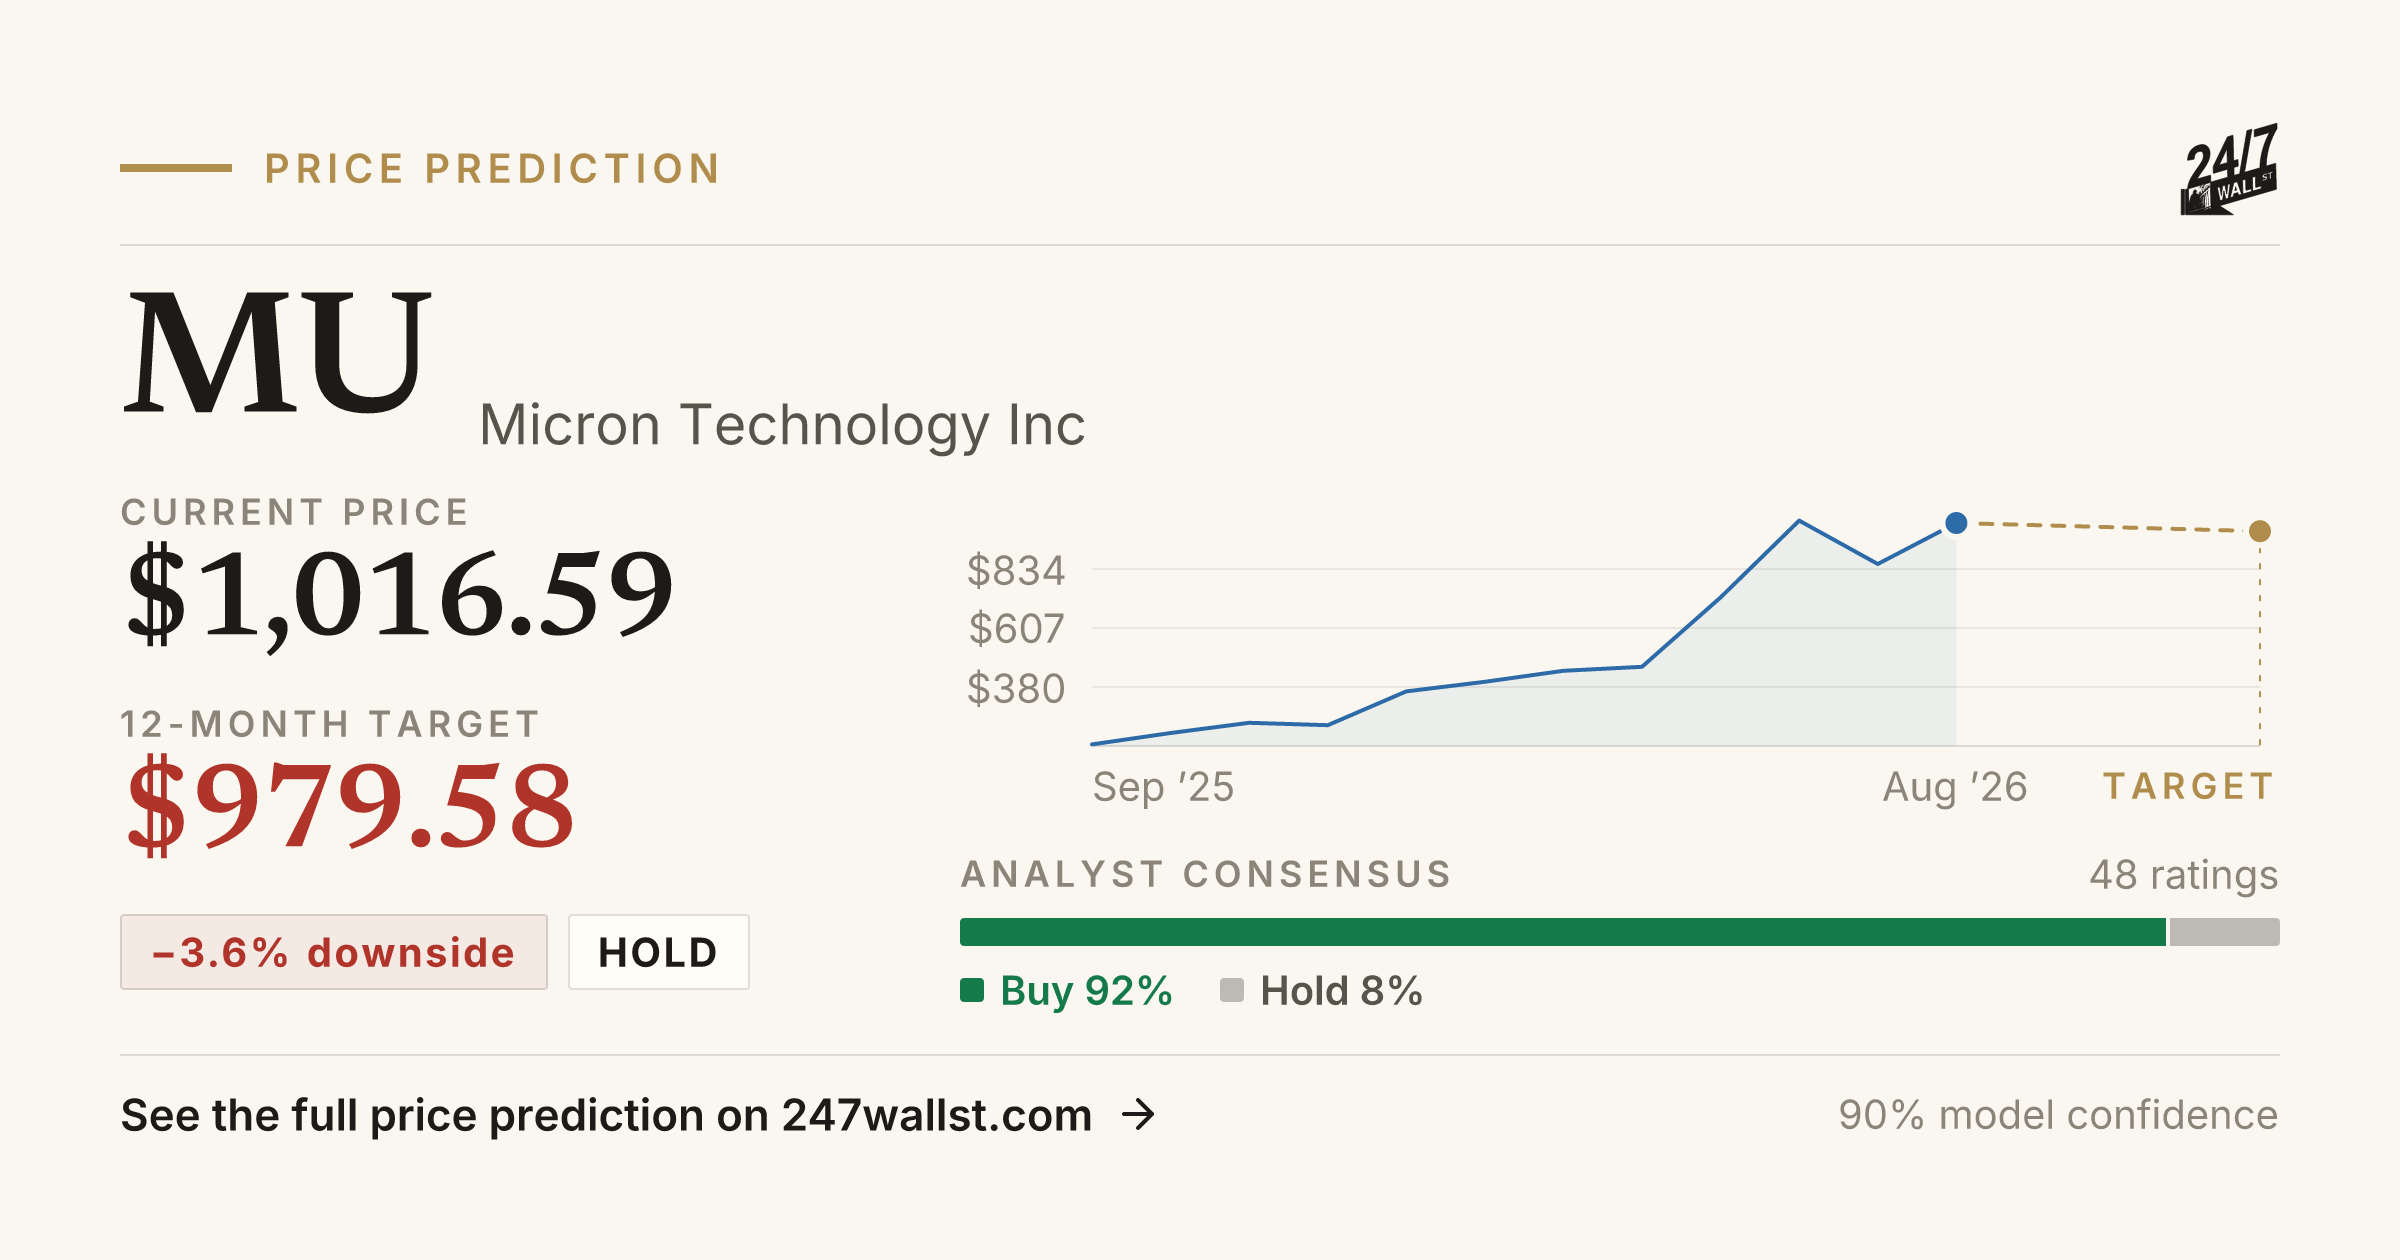This screenshot has height=1260, width=2400.
Task: Click the green Buy portion of consensus bar
Action: point(1563,932)
